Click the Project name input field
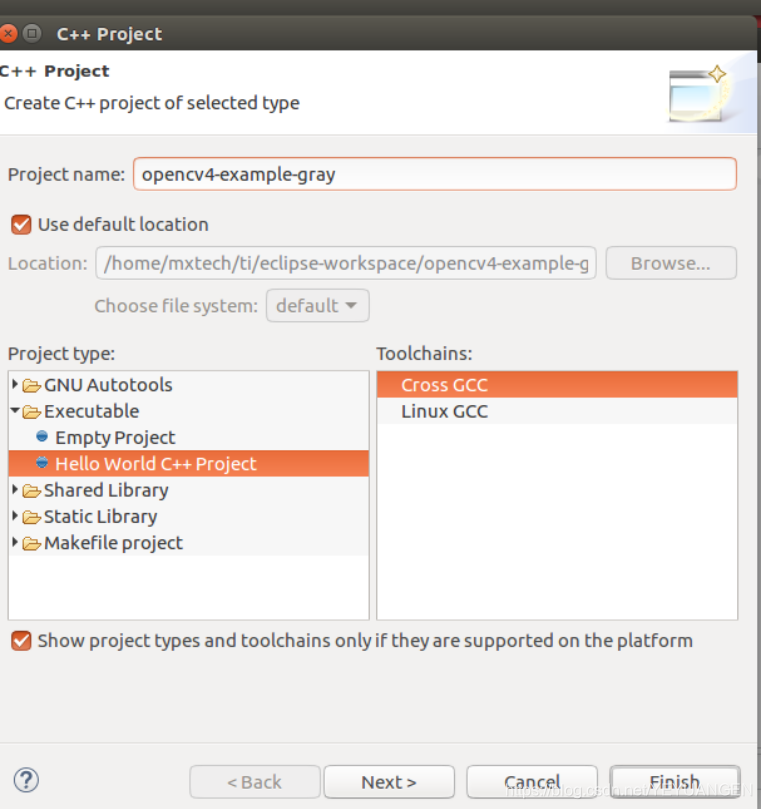Image resolution: width=762 pixels, height=809 pixels. pyautogui.click(x=434, y=174)
